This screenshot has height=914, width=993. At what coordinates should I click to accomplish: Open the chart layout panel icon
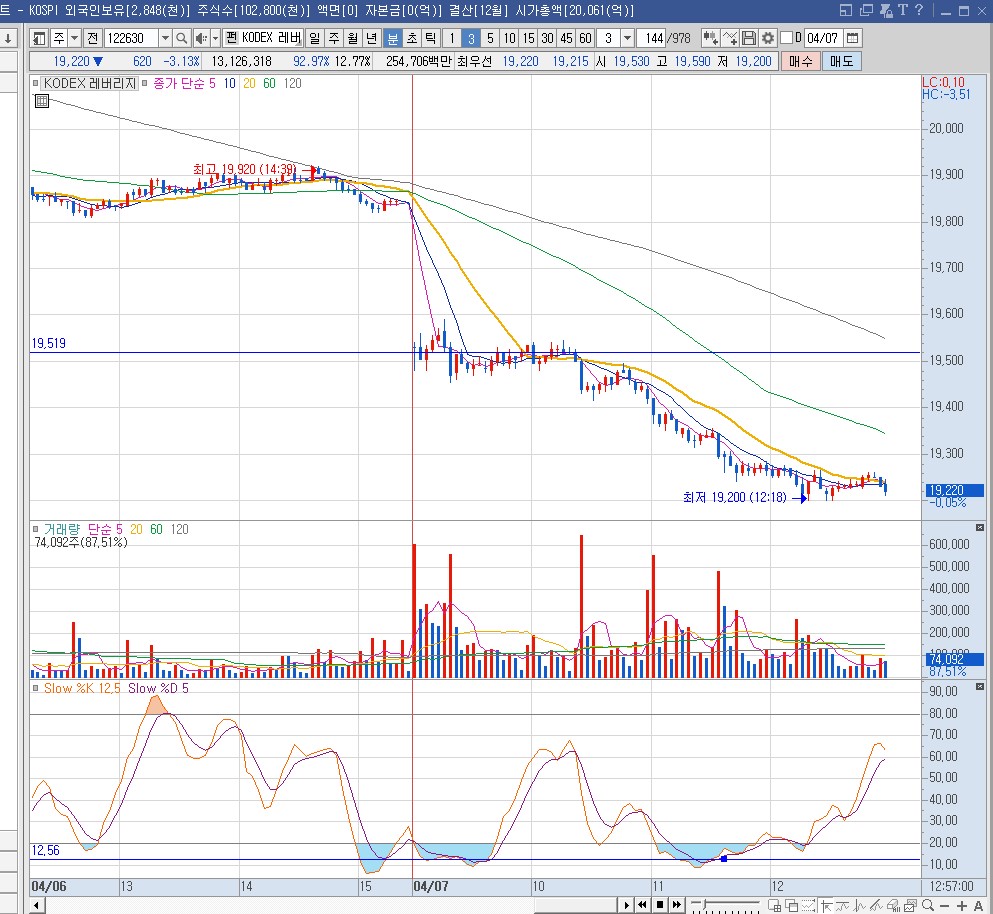click(x=39, y=38)
